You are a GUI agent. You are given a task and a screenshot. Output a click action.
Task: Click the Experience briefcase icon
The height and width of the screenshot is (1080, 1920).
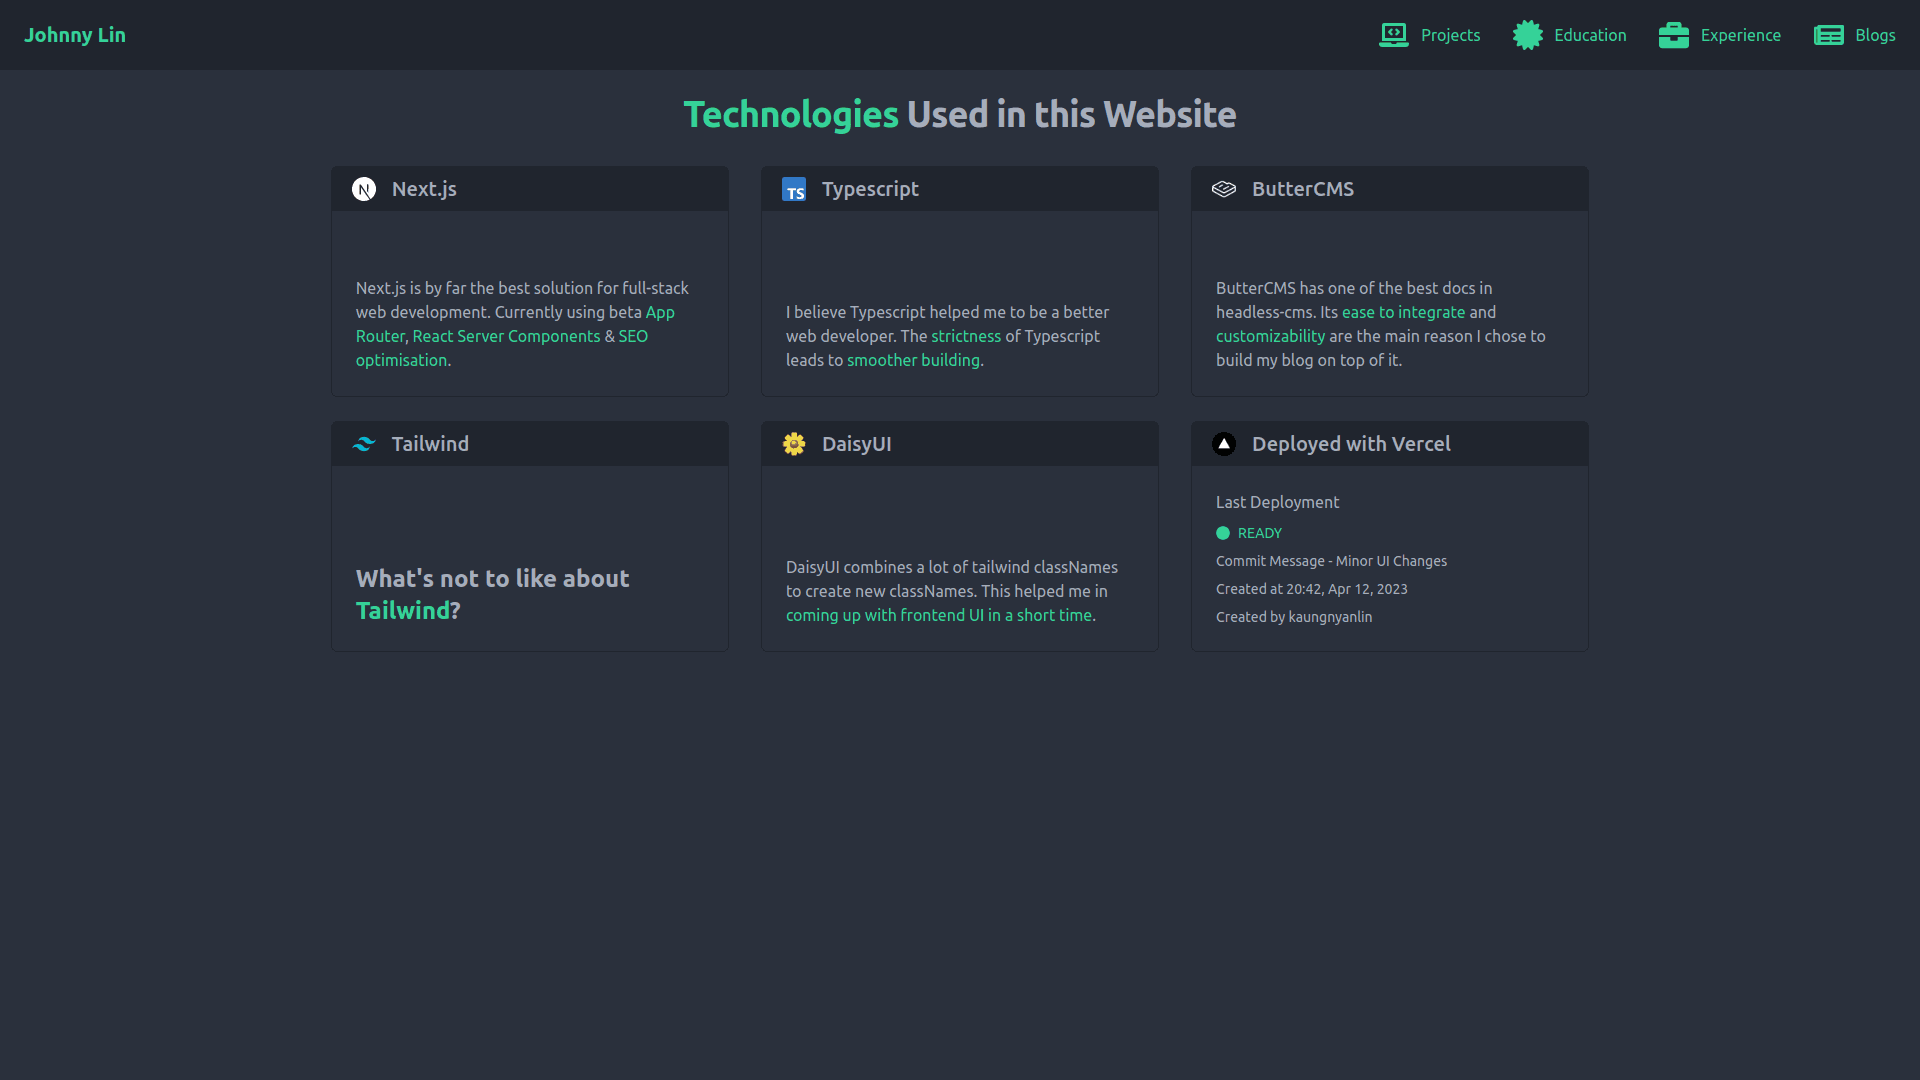click(x=1673, y=35)
